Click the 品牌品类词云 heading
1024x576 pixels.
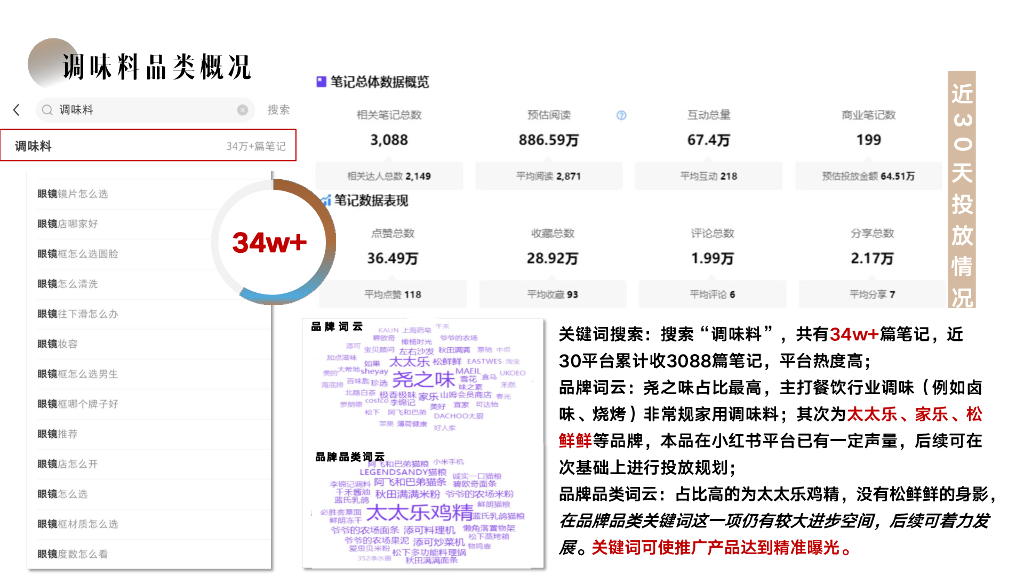tap(349, 456)
